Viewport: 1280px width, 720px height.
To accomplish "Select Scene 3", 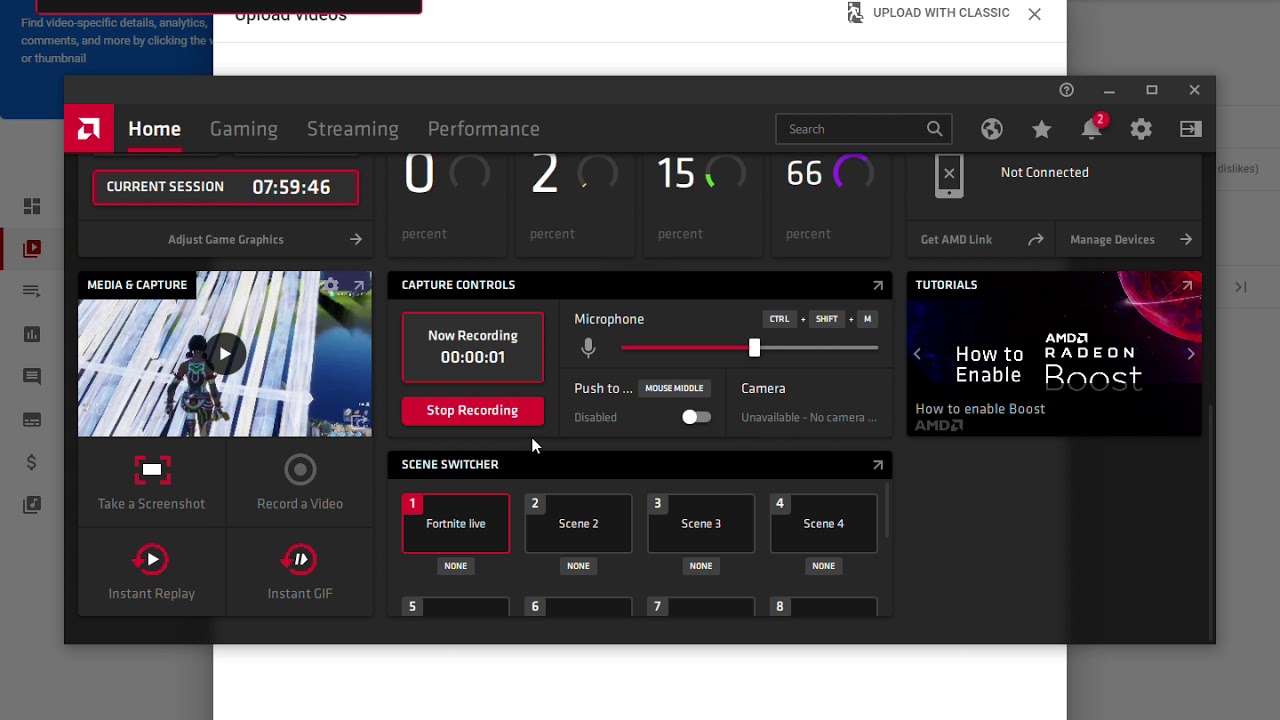I will pyautogui.click(x=701, y=524).
